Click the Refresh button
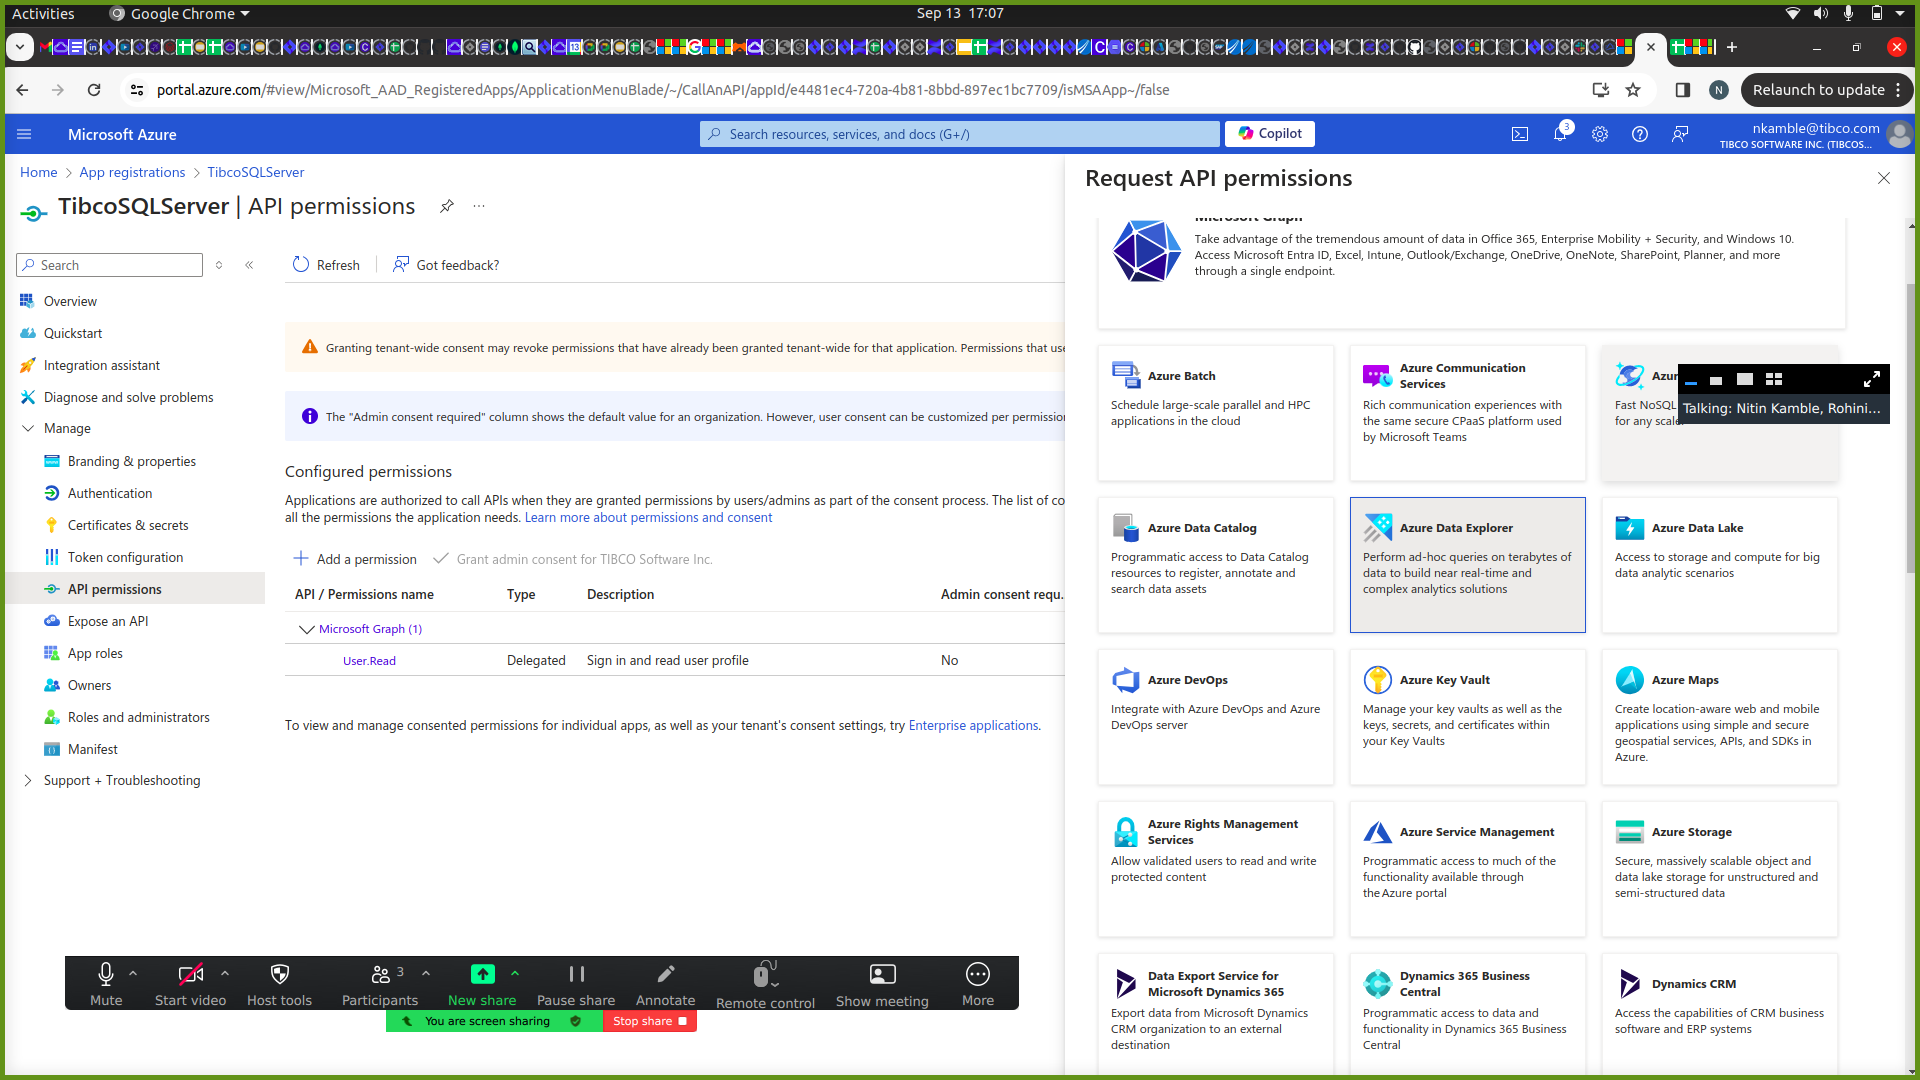 [326, 265]
